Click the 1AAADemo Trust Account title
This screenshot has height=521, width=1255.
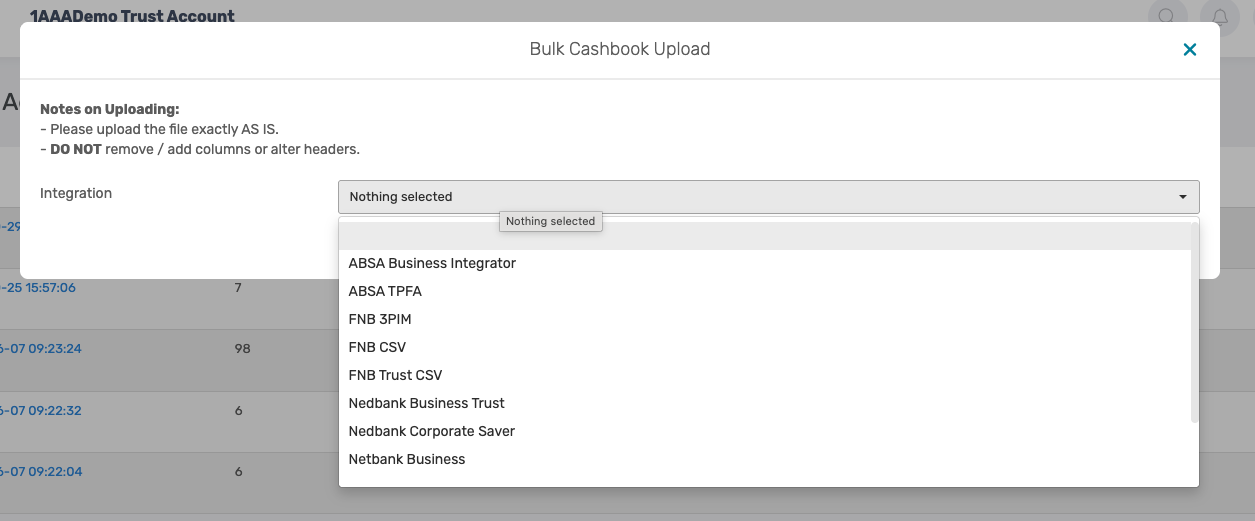click(133, 16)
